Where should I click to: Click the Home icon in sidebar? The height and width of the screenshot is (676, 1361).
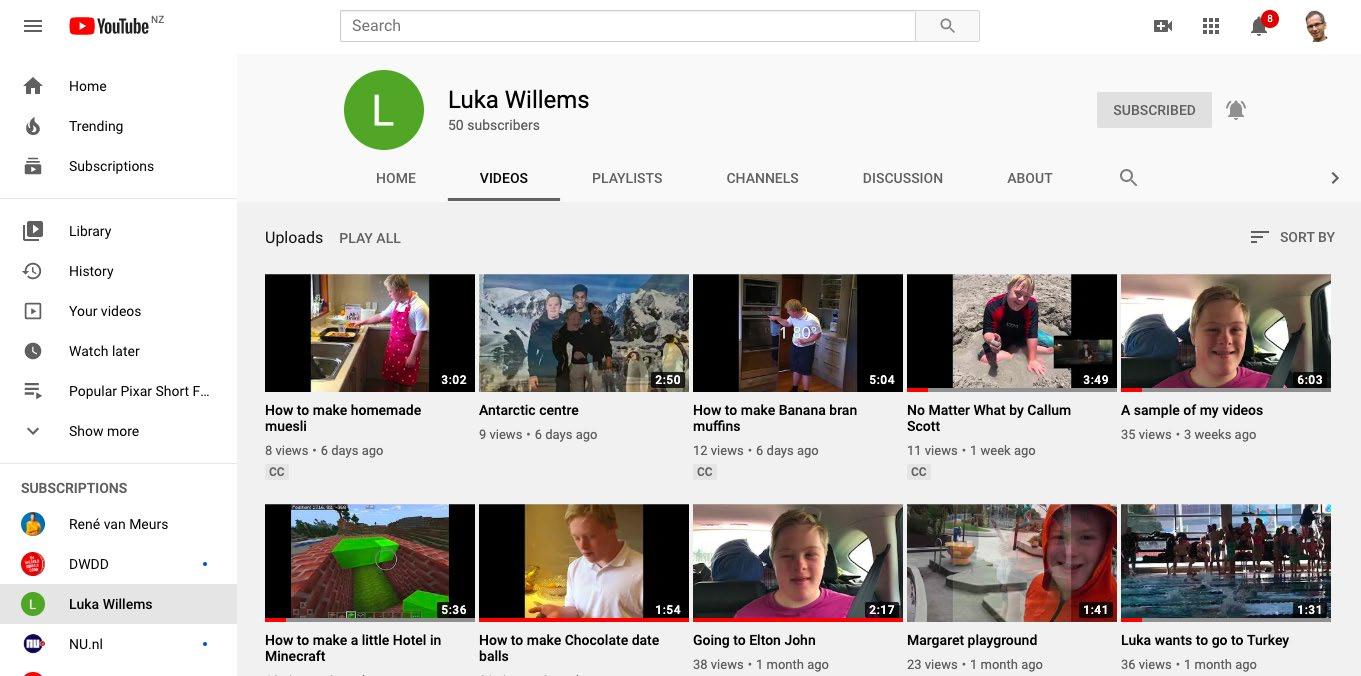coord(33,86)
